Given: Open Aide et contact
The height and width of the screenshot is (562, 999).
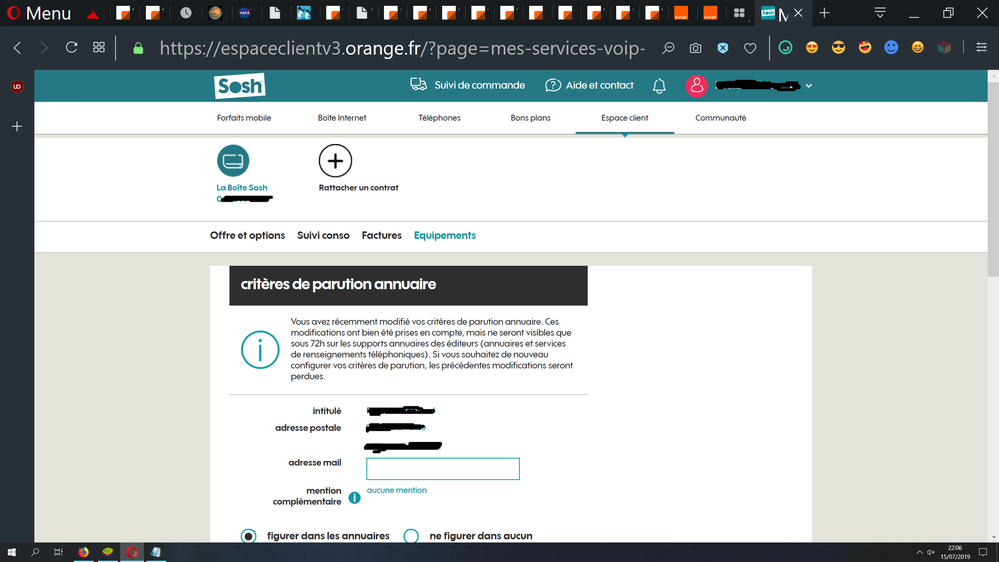Looking at the screenshot, I should point(589,85).
